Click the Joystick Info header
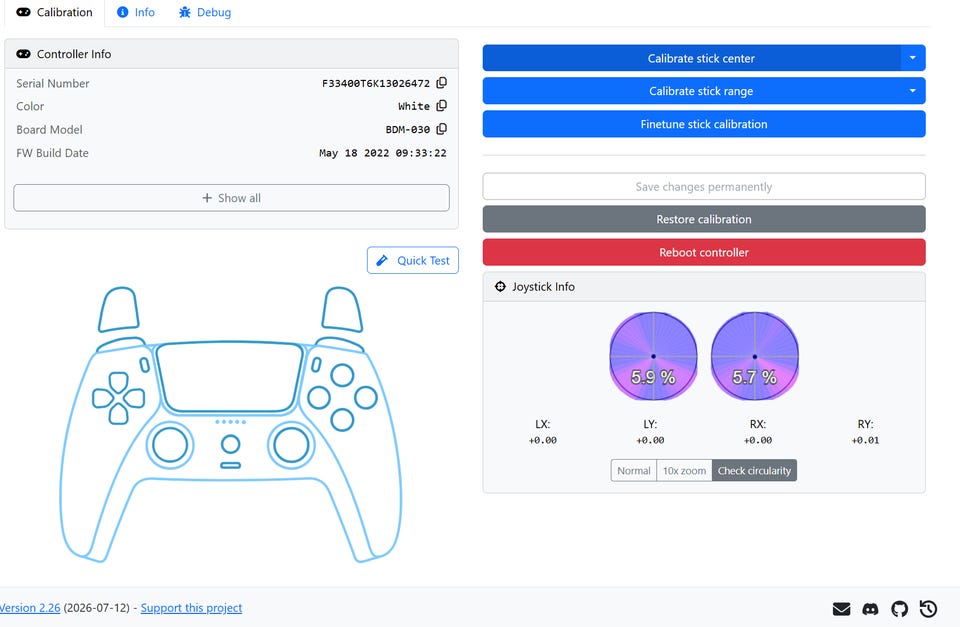This screenshot has width=960, height=627. 704,287
